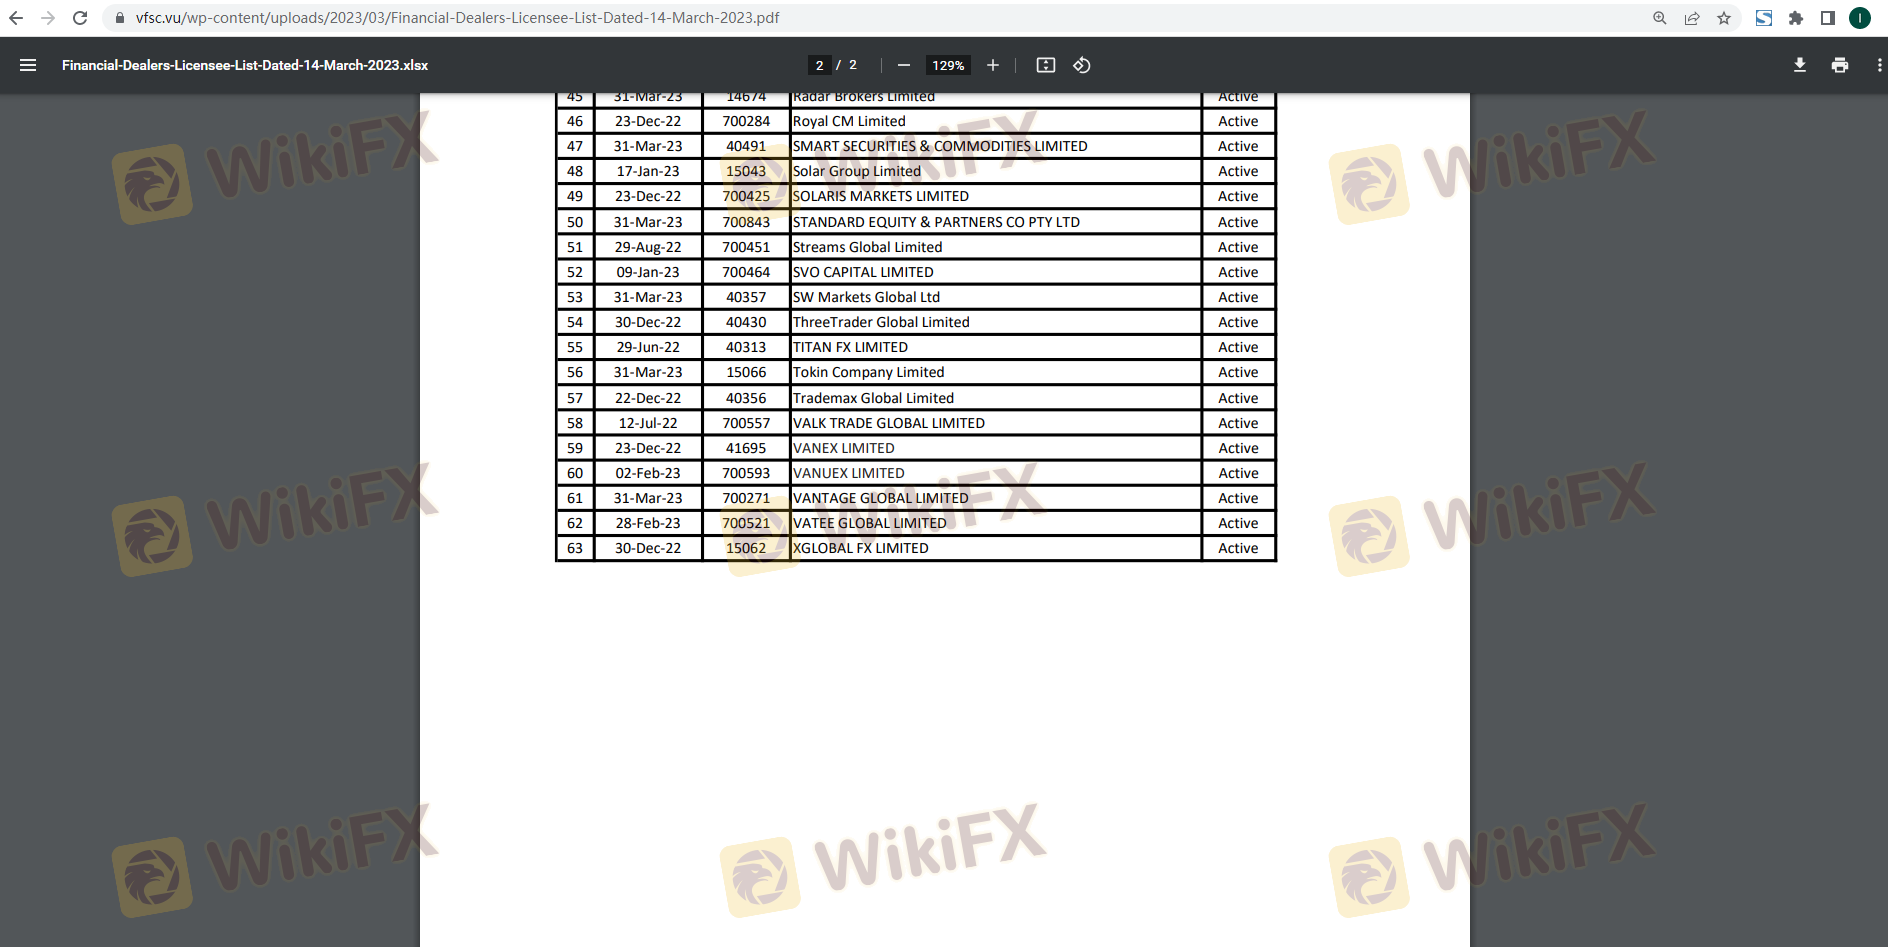Open the blue extension icon next to the star
The height and width of the screenshot is (947, 1888).
pyautogui.click(x=1764, y=18)
